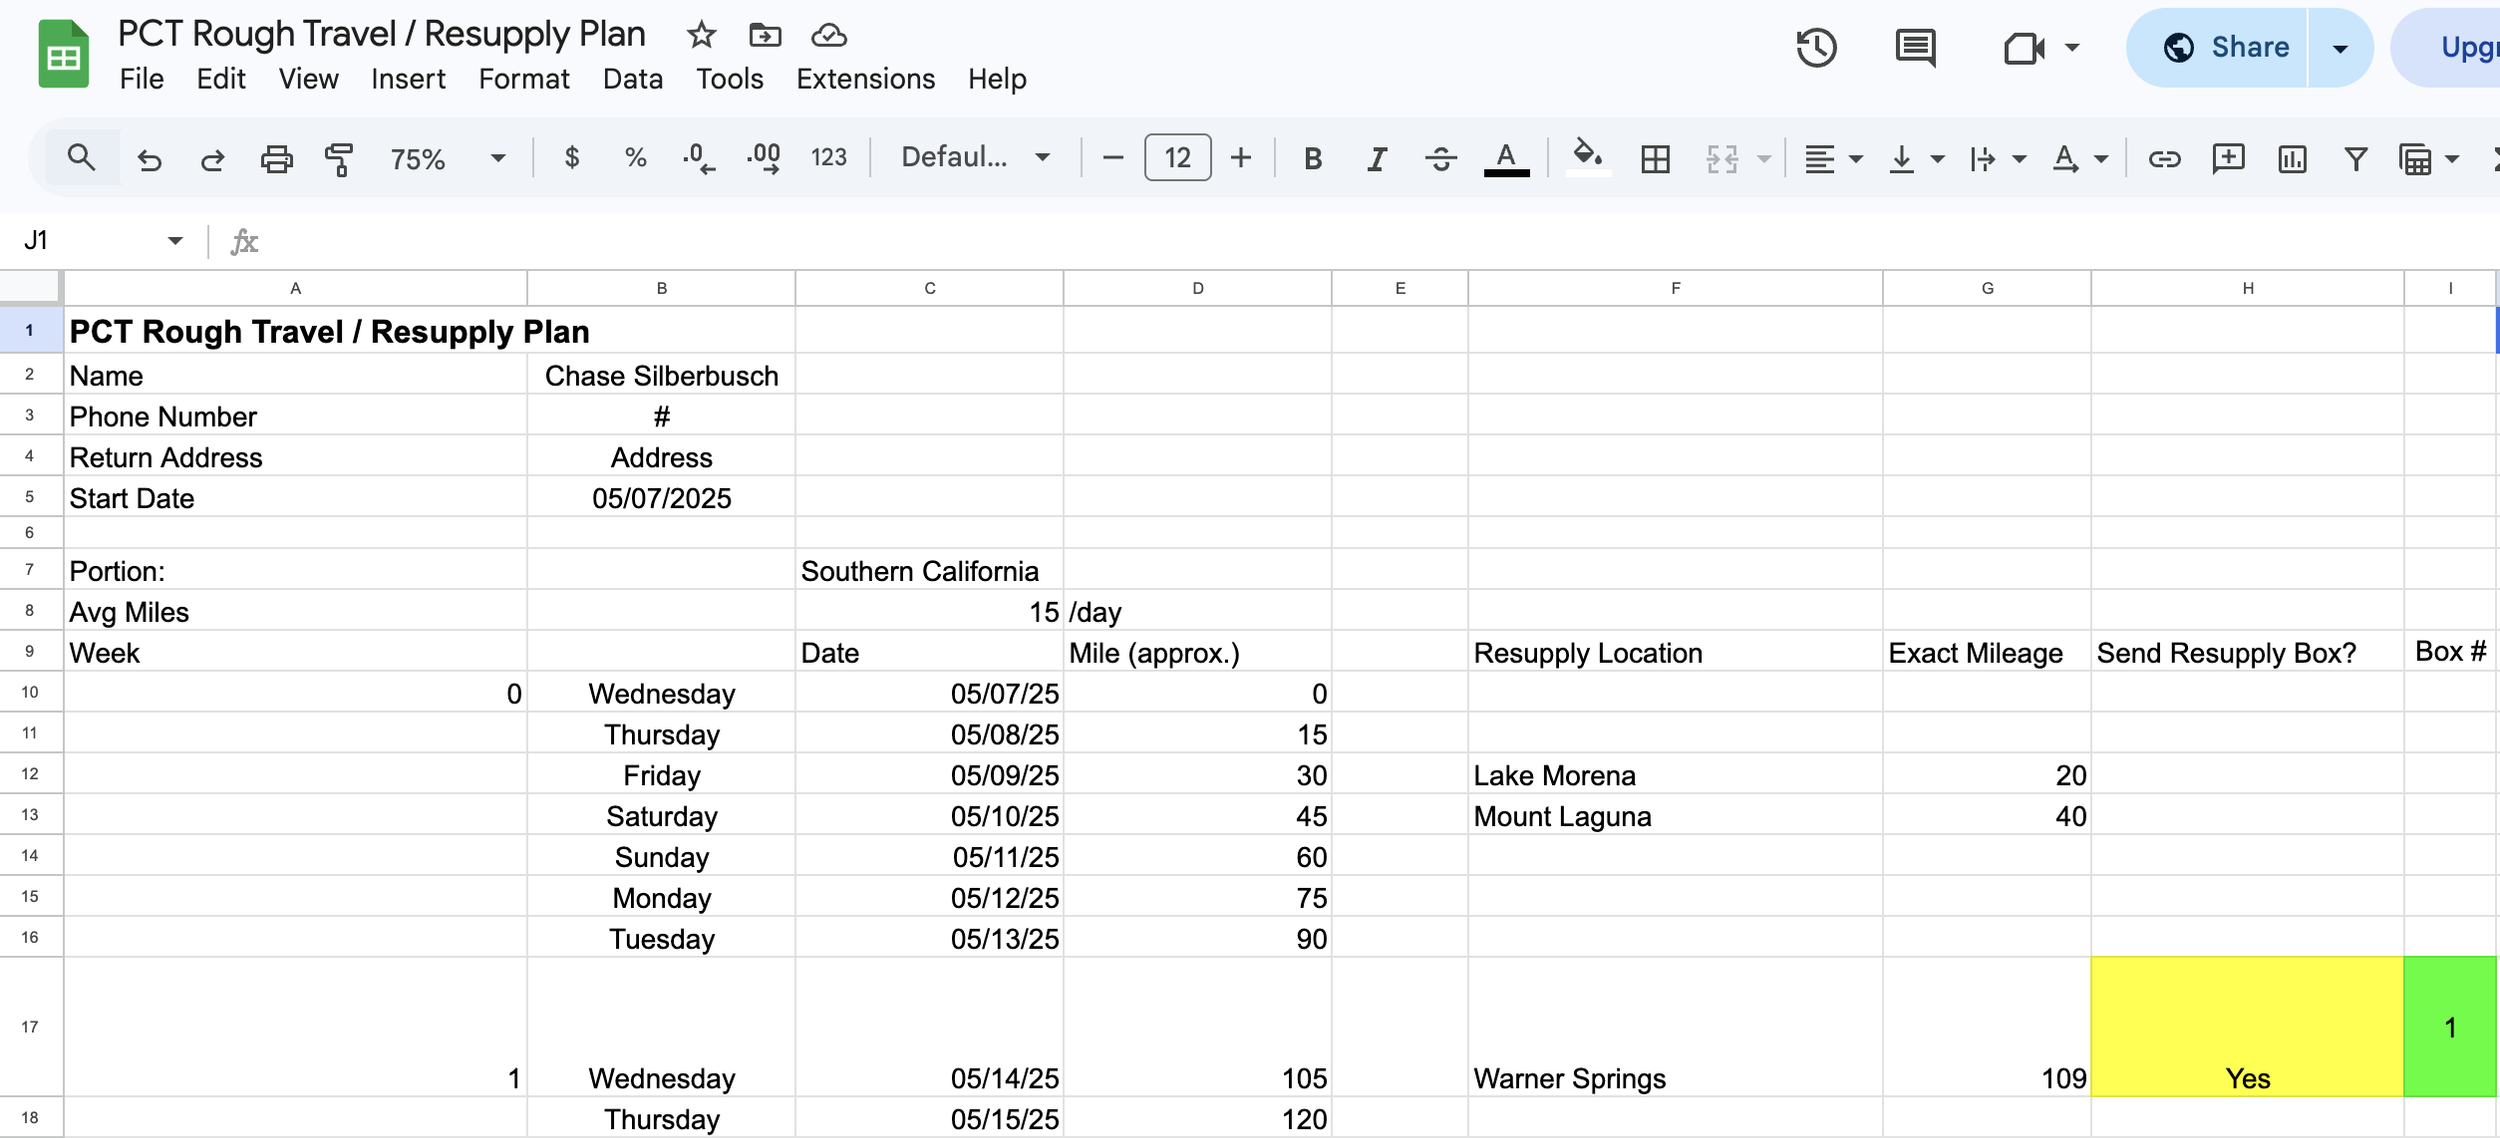The width and height of the screenshot is (2500, 1138).
Task: Open version history clock icon
Action: pyautogui.click(x=1816, y=47)
